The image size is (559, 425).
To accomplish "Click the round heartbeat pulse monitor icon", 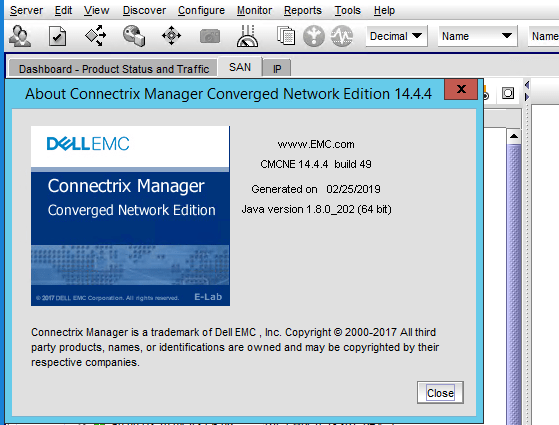I will 342,36.
